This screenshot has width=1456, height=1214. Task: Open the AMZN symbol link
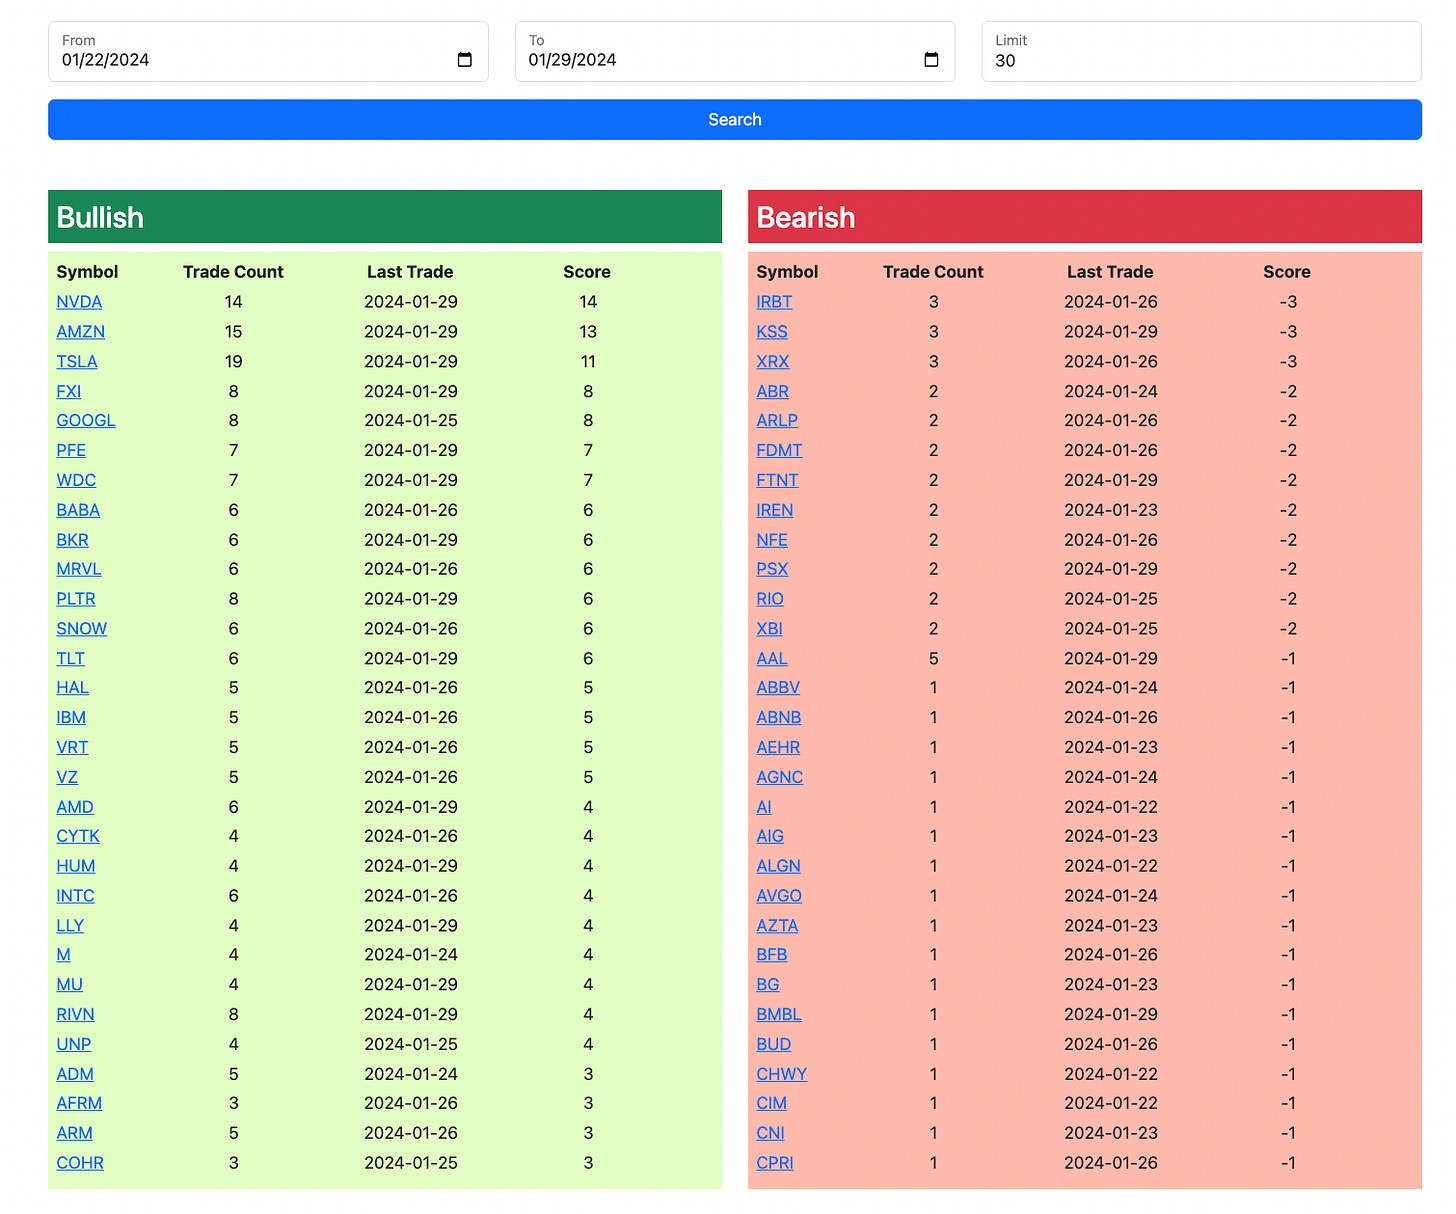click(81, 332)
